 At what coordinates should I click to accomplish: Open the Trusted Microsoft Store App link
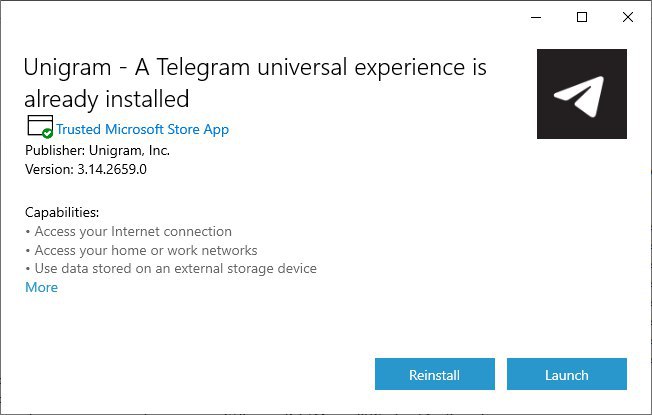tap(143, 129)
